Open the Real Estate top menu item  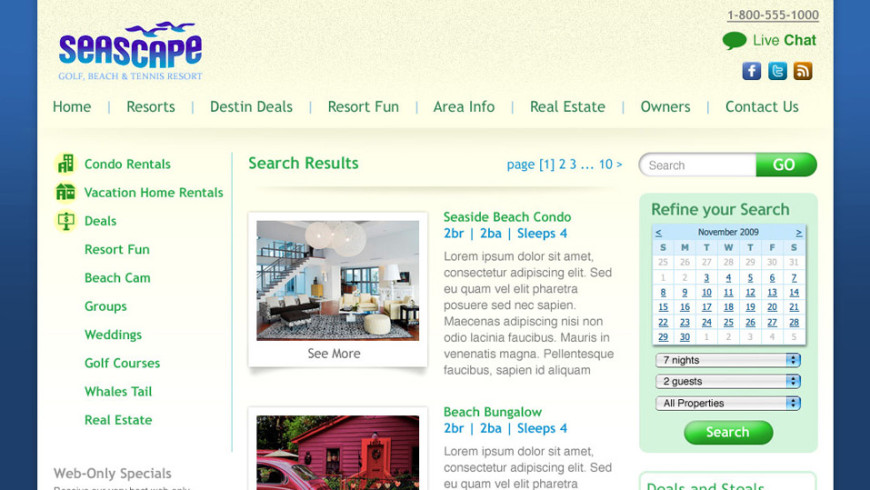click(567, 107)
